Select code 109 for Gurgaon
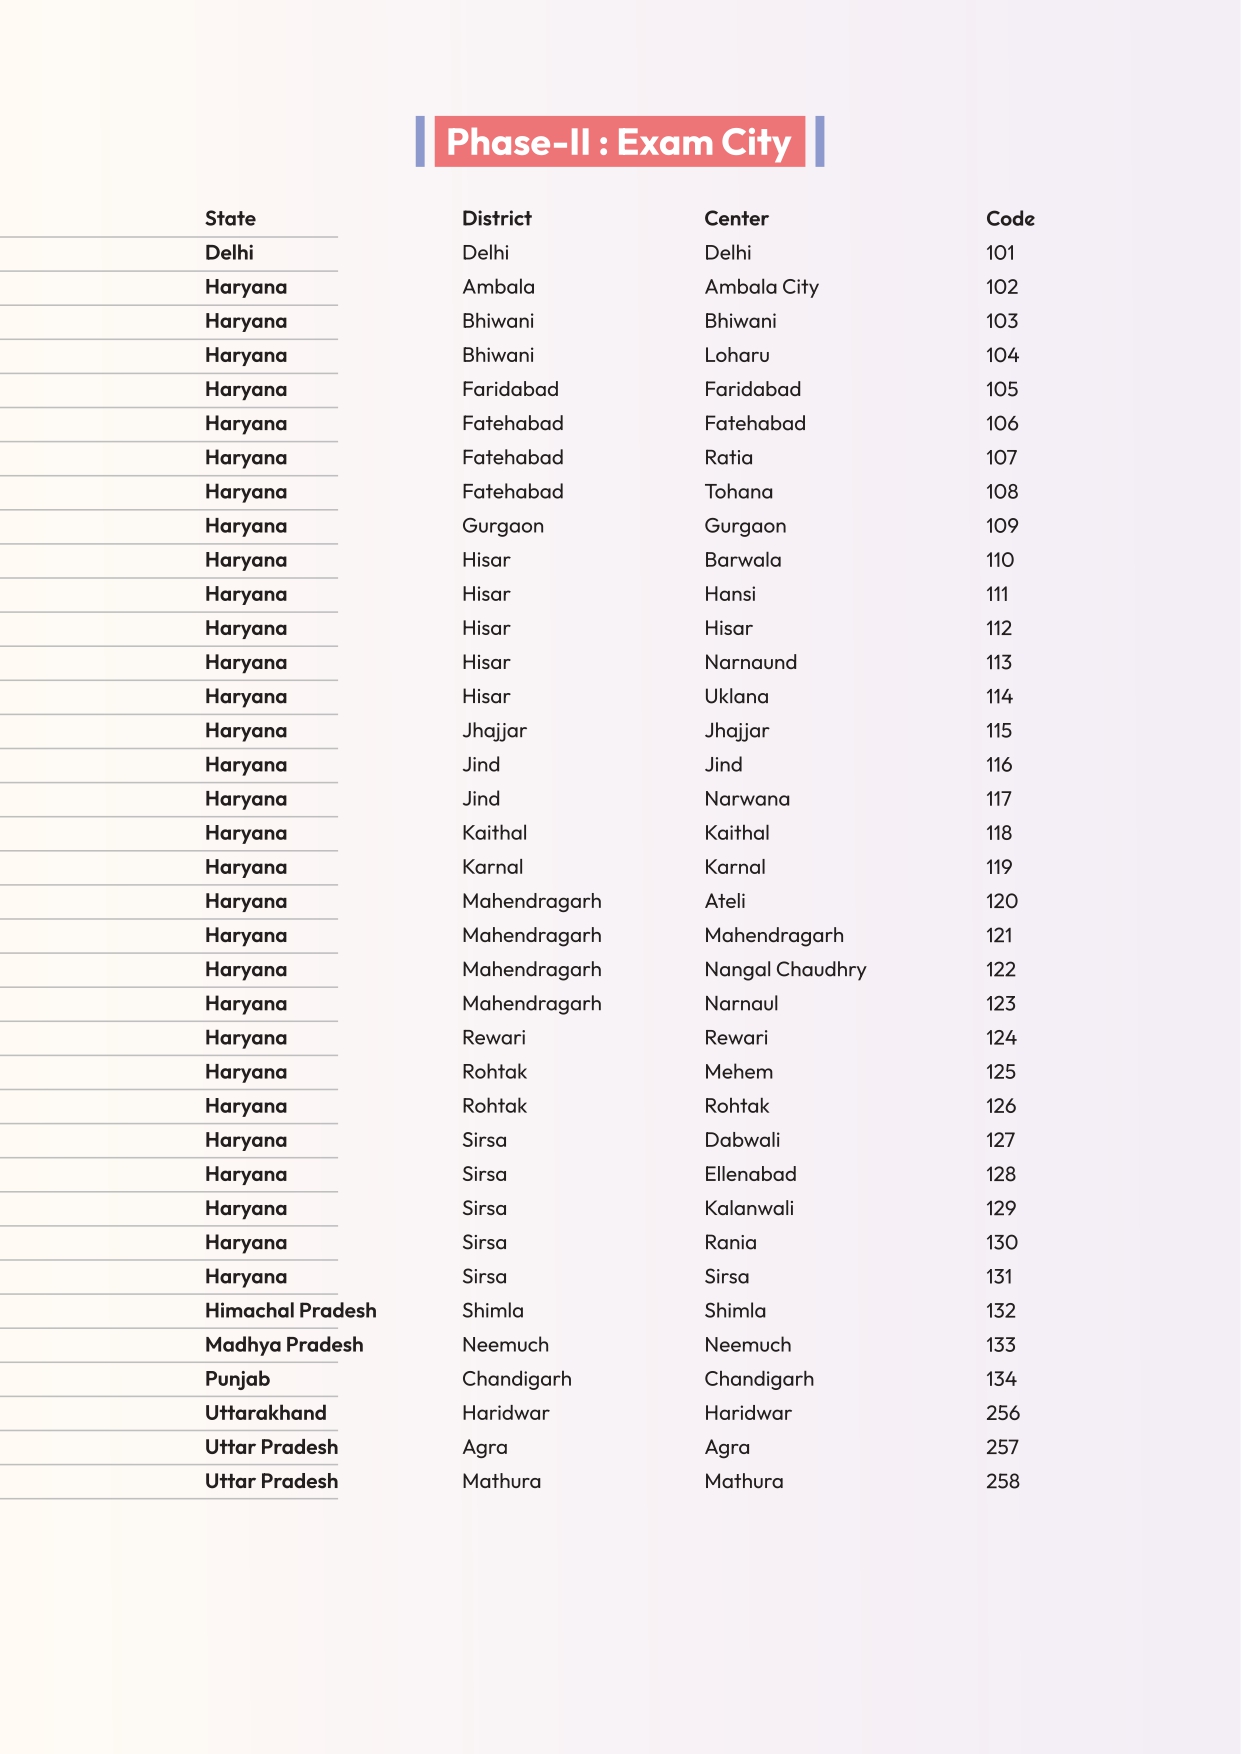The height and width of the screenshot is (1754, 1241). (x=1002, y=526)
